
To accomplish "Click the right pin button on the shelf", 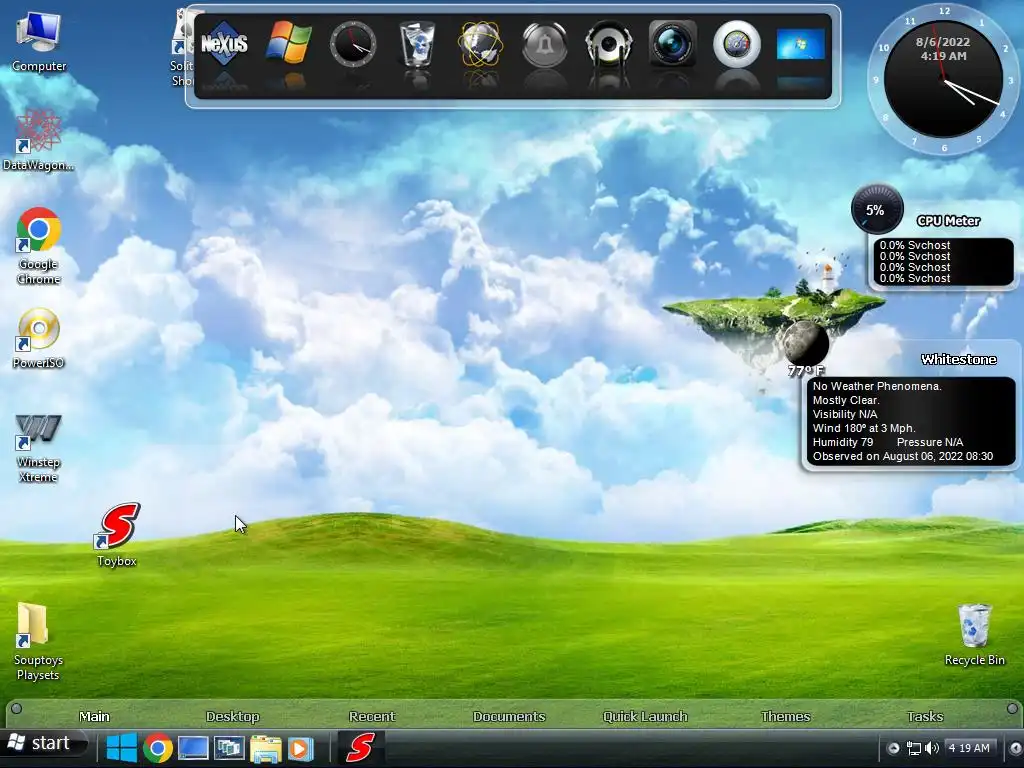I will (1012, 709).
